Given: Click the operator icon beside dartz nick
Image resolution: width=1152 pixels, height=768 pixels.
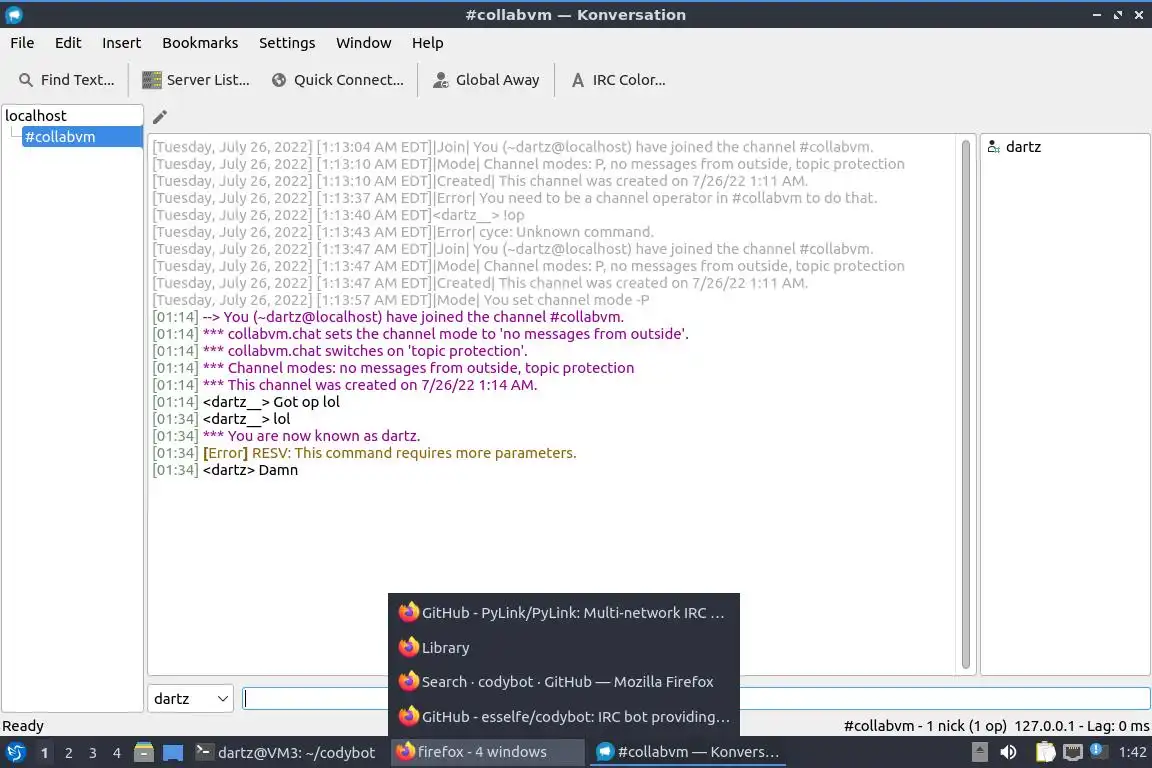Looking at the screenshot, I should pyautogui.click(x=993, y=147).
